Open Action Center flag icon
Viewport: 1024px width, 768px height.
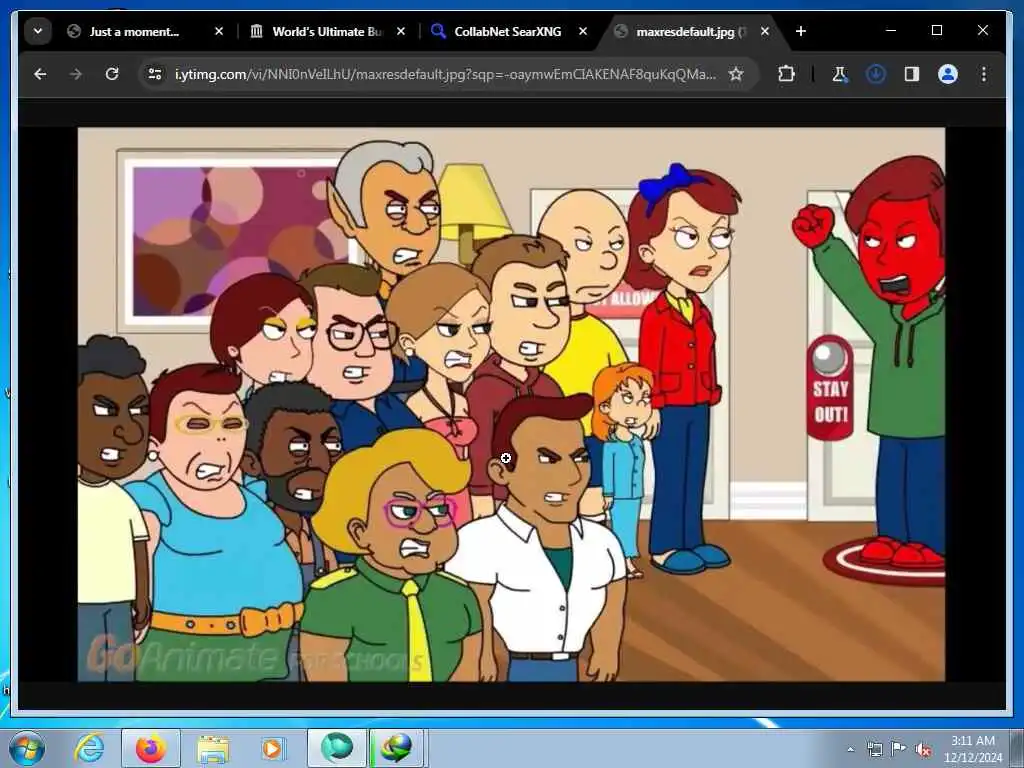coord(899,749)
